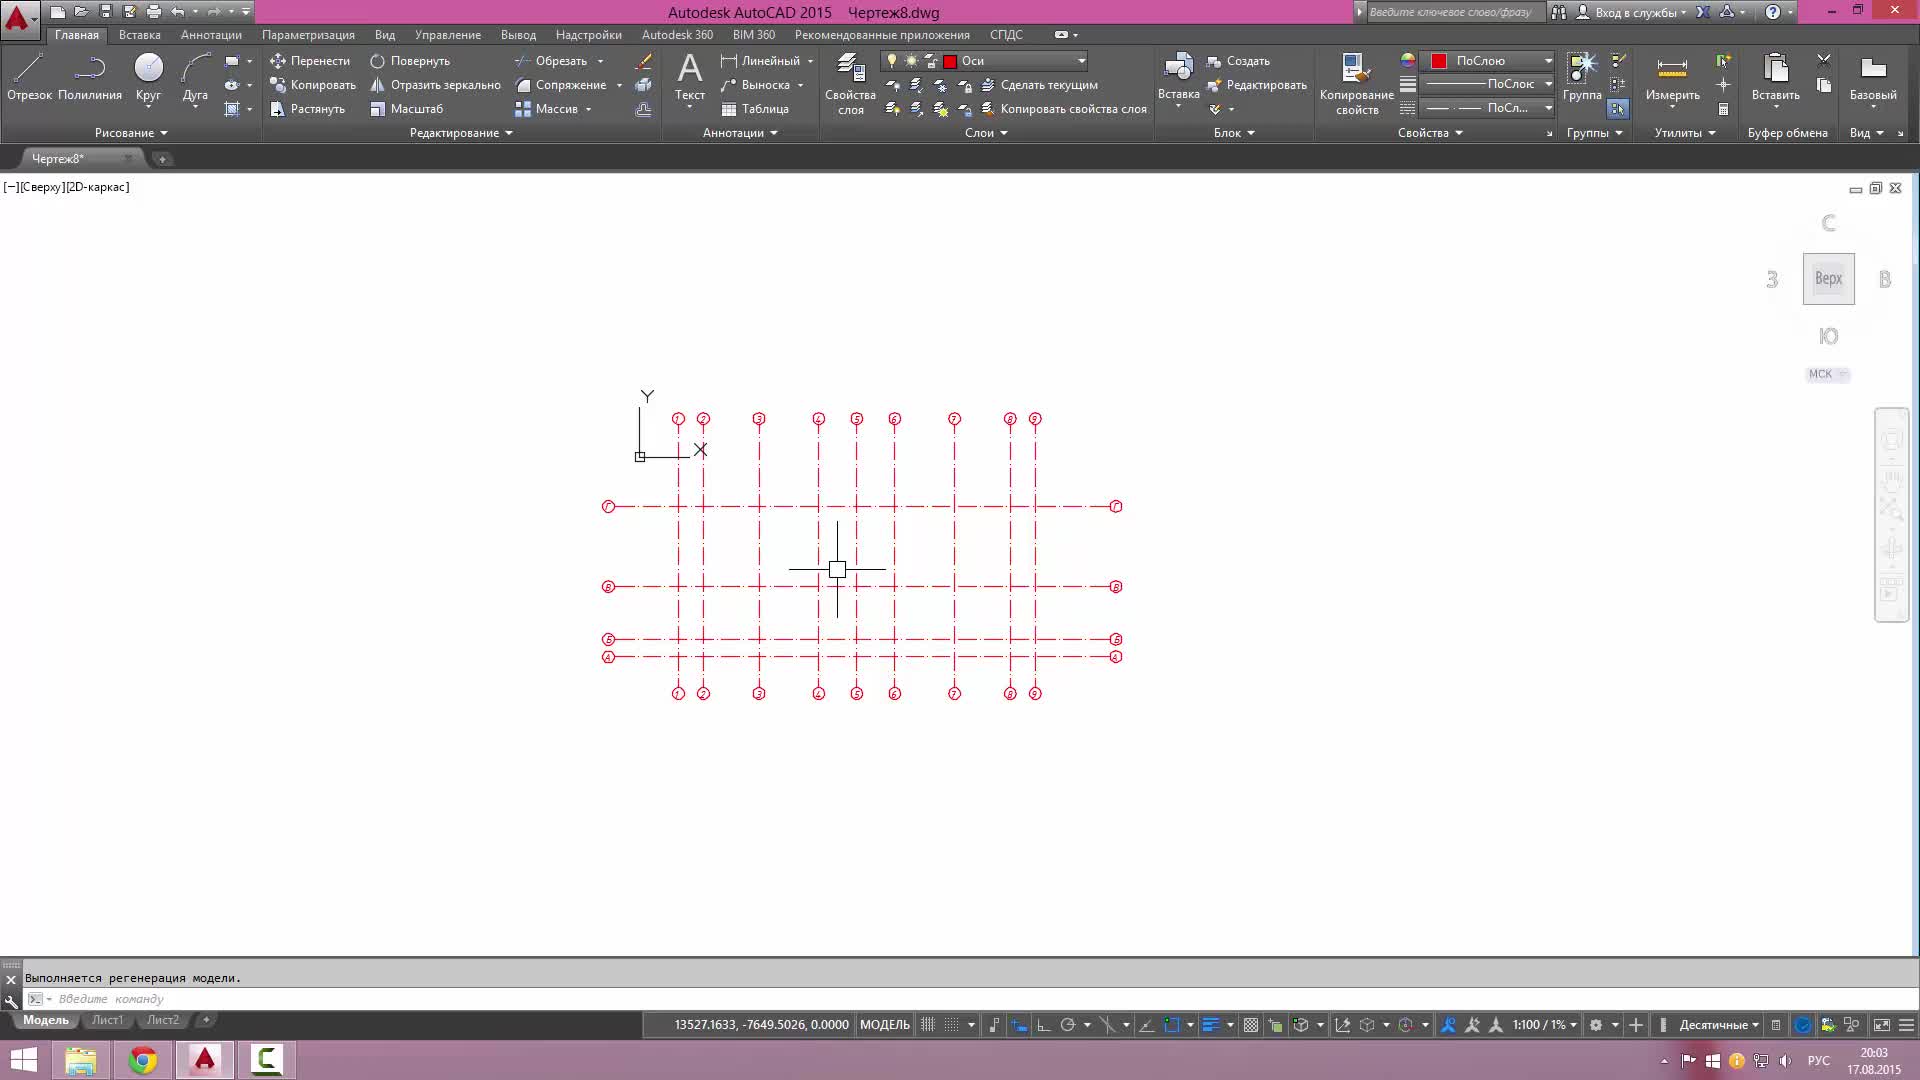Expand the Слои panel
Screen dimensions: 1920x1080
click(x=986, y=133)
